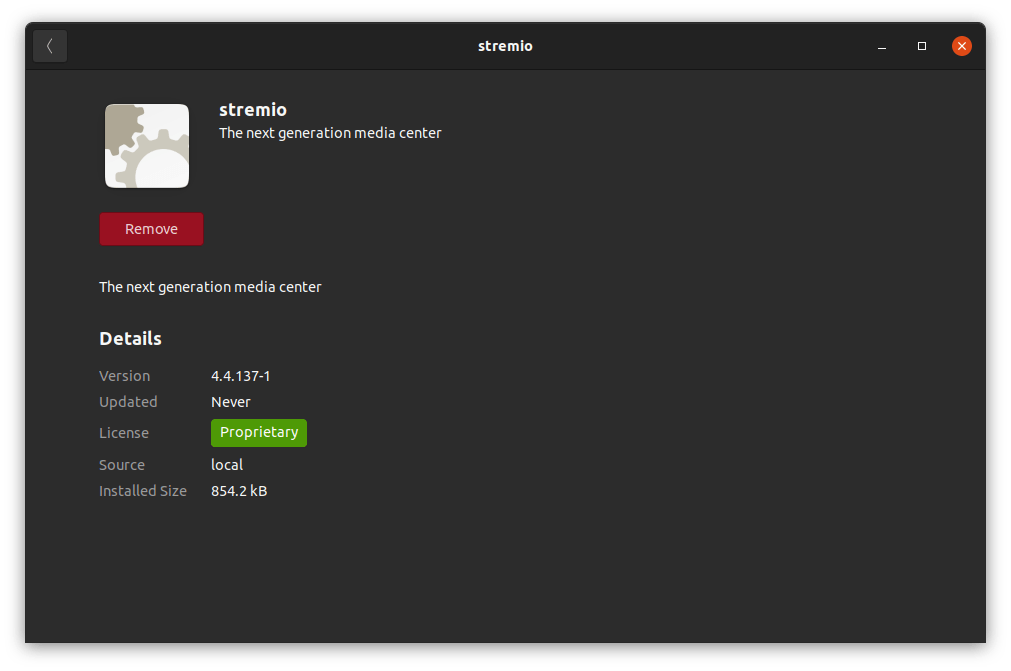The width and height of the screenshot is (1011, 671).
Task: Click the stremio gear app icon
Action: (147, 146)
